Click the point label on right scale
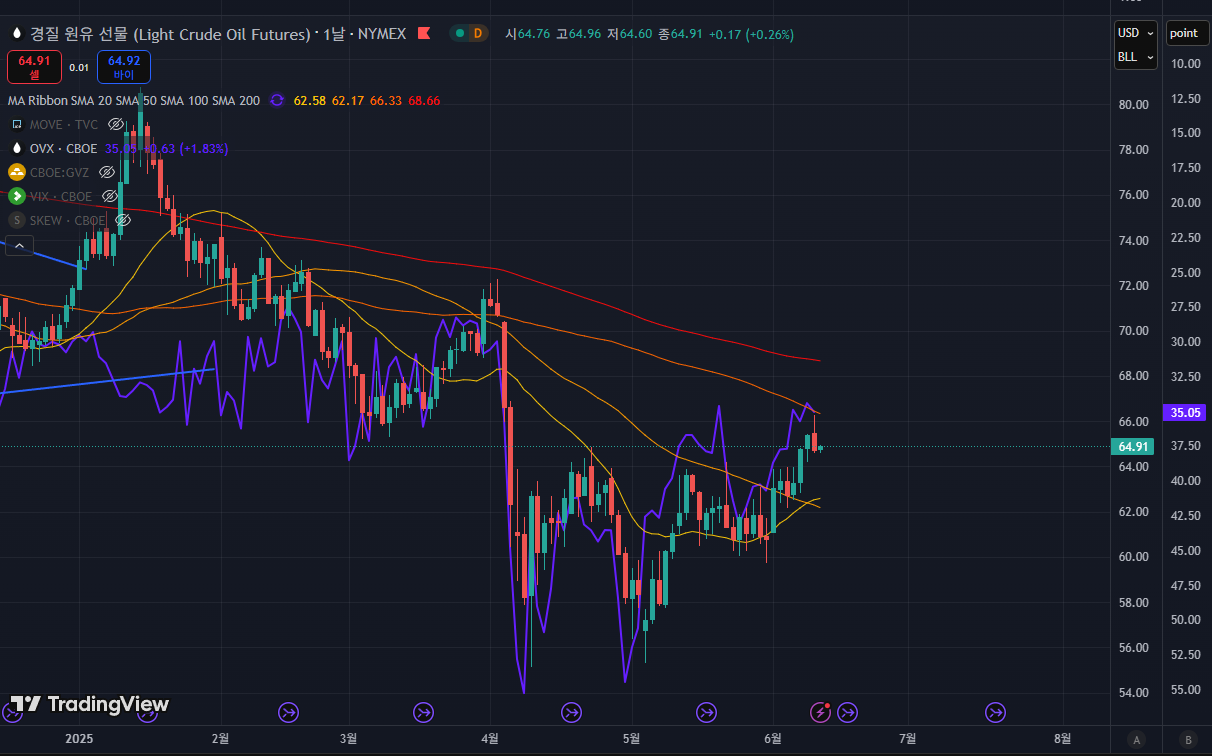 pos(1184,33)
